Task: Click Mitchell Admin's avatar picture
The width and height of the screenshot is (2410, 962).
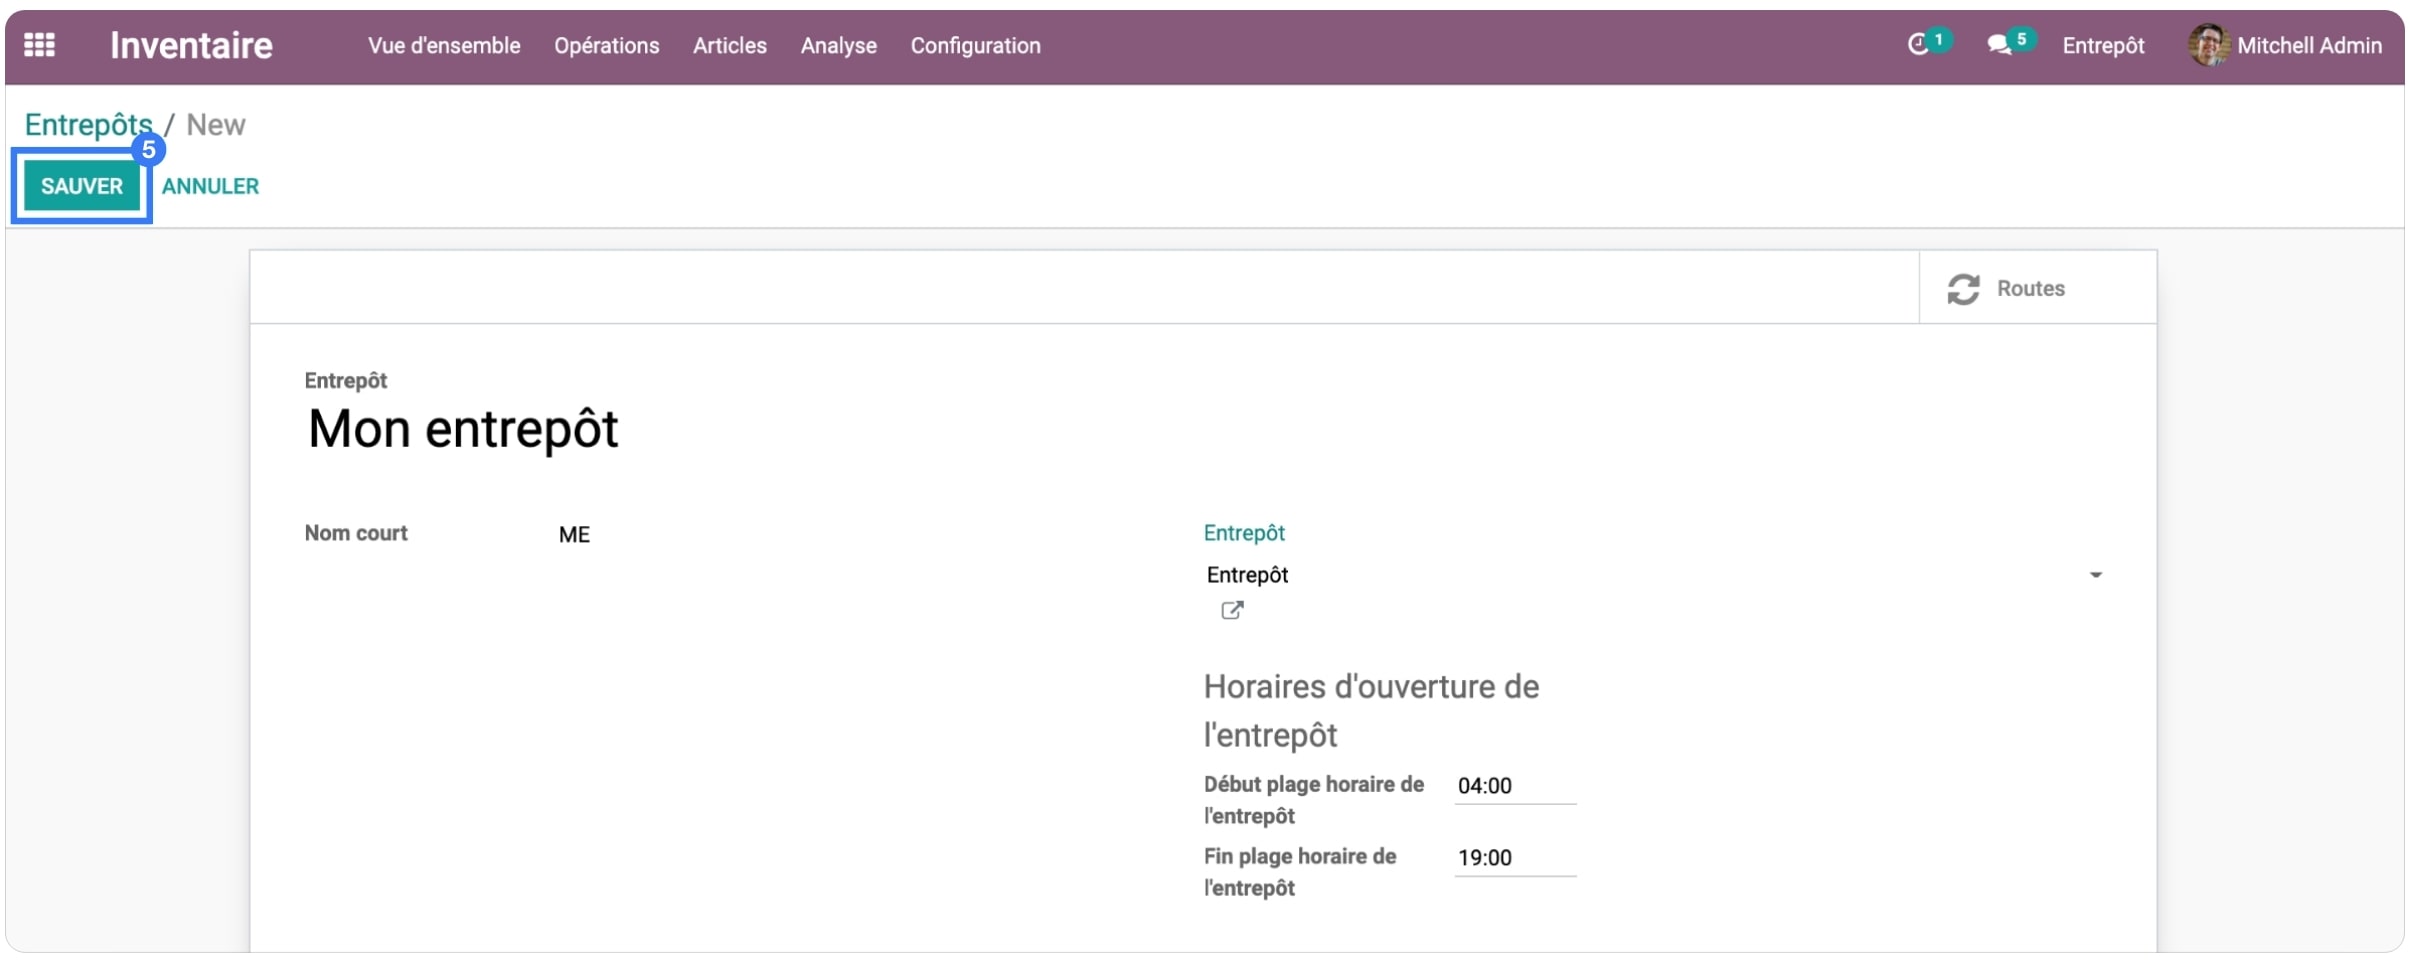Action: point(2208,45)
